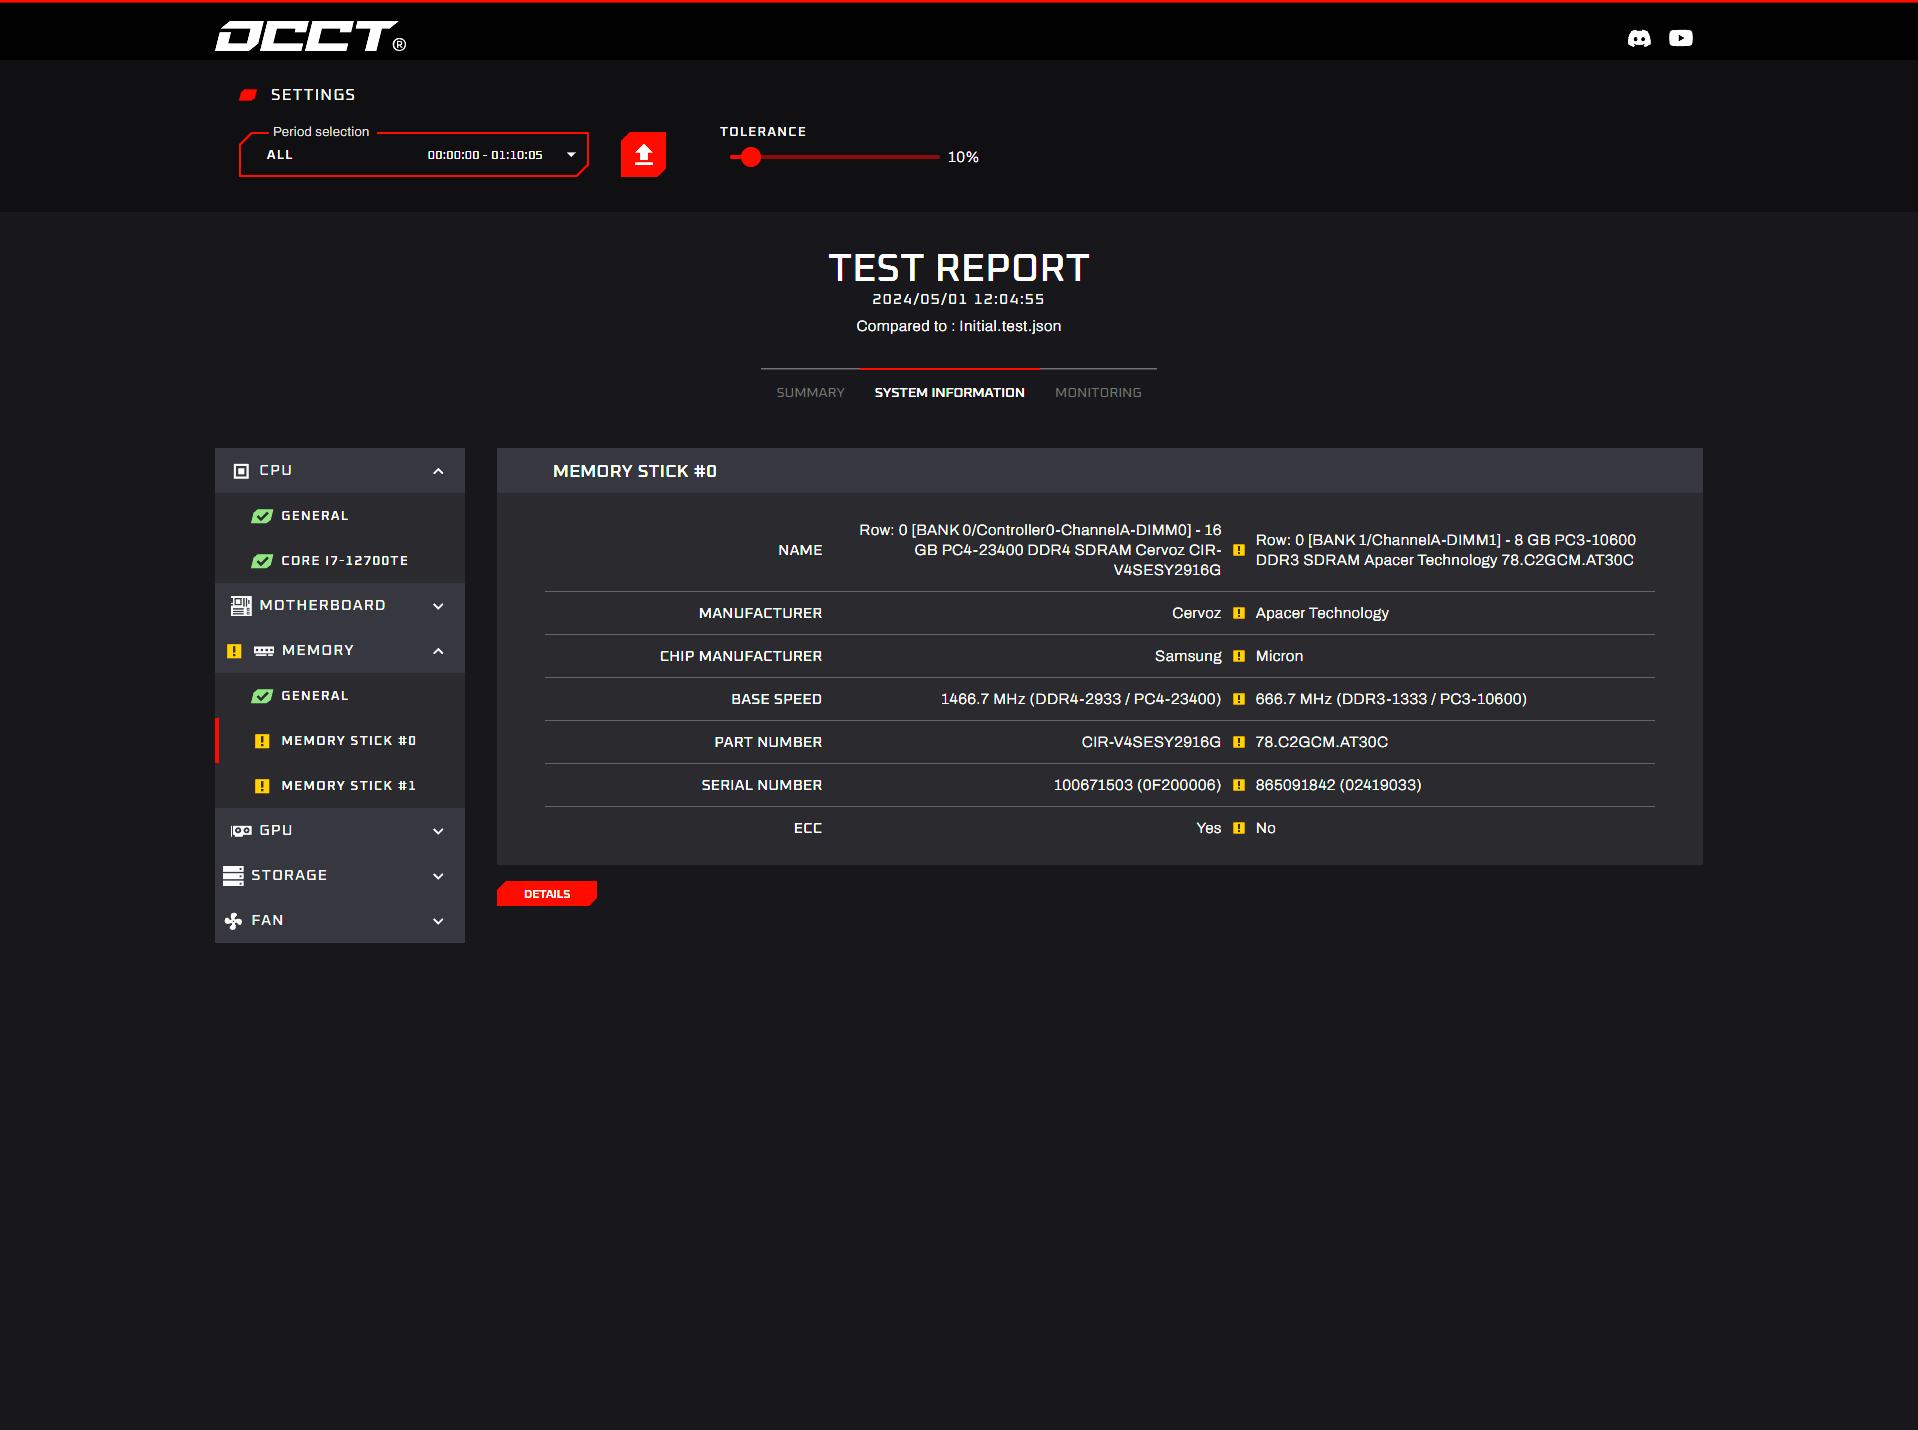The image size is (1918, 1430).
Task: Click the memory module icon in sidebar
Action: 264,650
